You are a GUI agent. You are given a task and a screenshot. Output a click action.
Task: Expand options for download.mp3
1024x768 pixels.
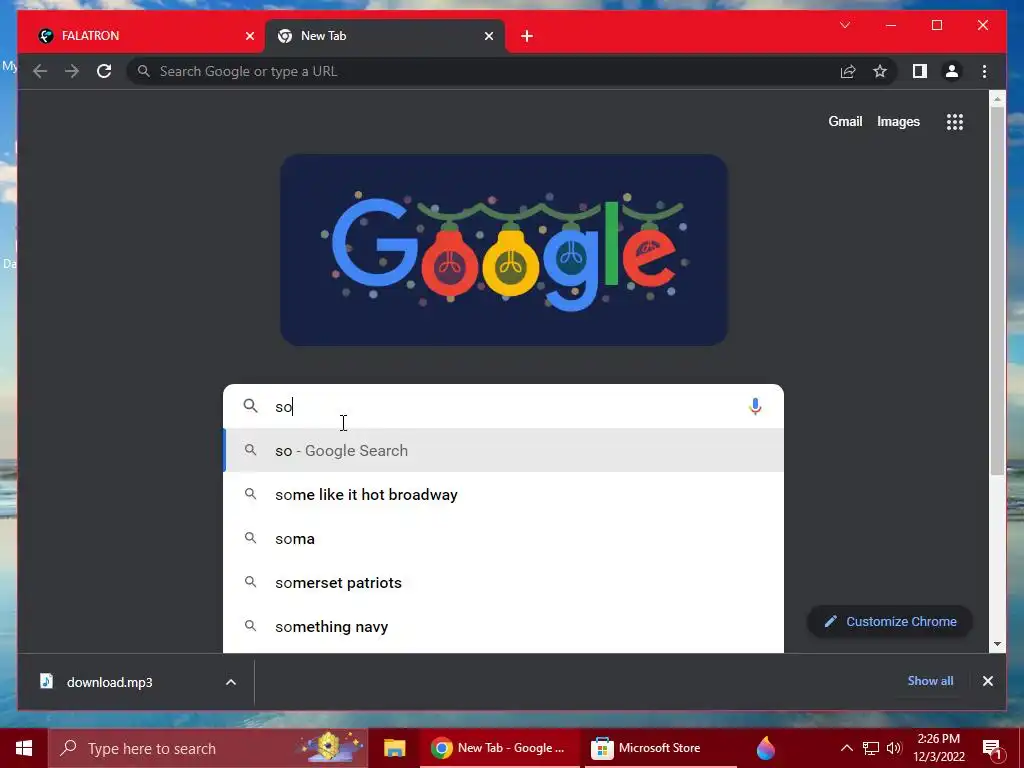[231, 682]
